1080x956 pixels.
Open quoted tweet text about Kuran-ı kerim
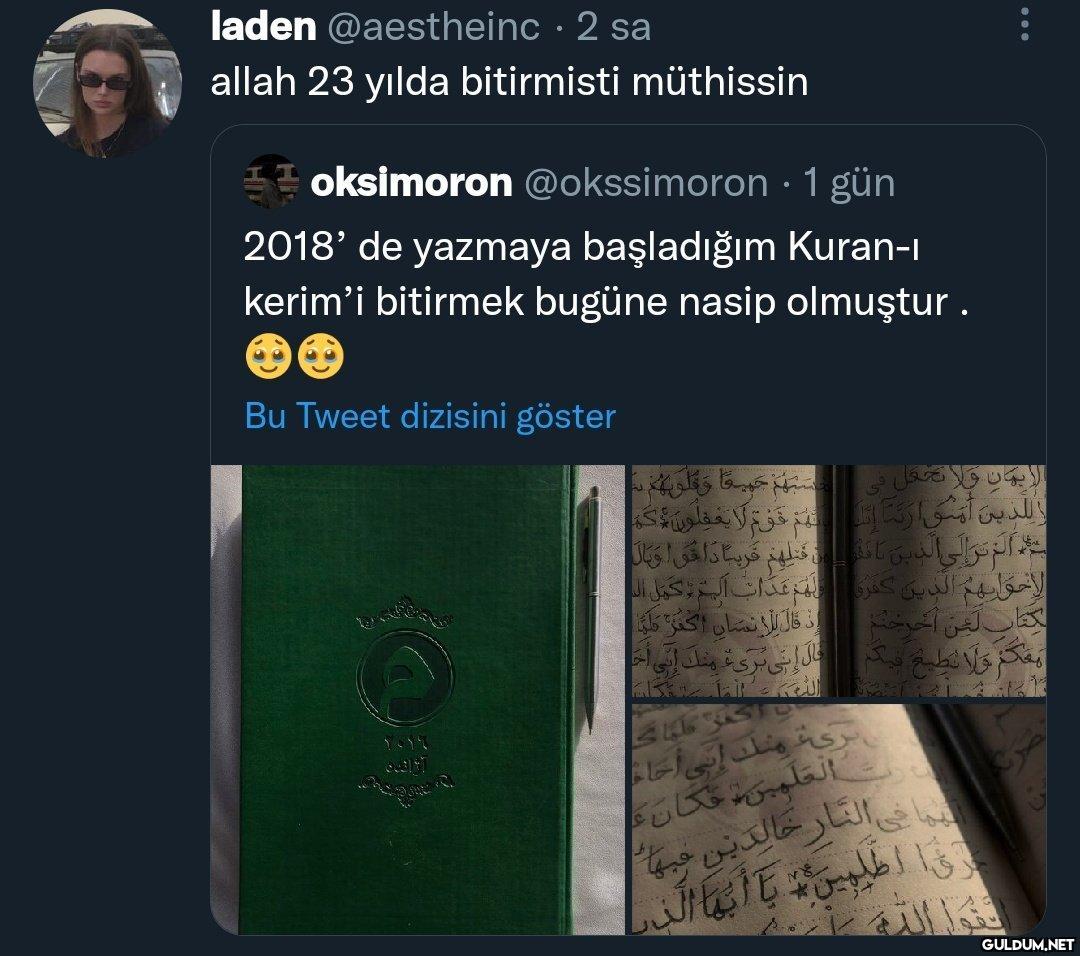(x=606, y=274)
